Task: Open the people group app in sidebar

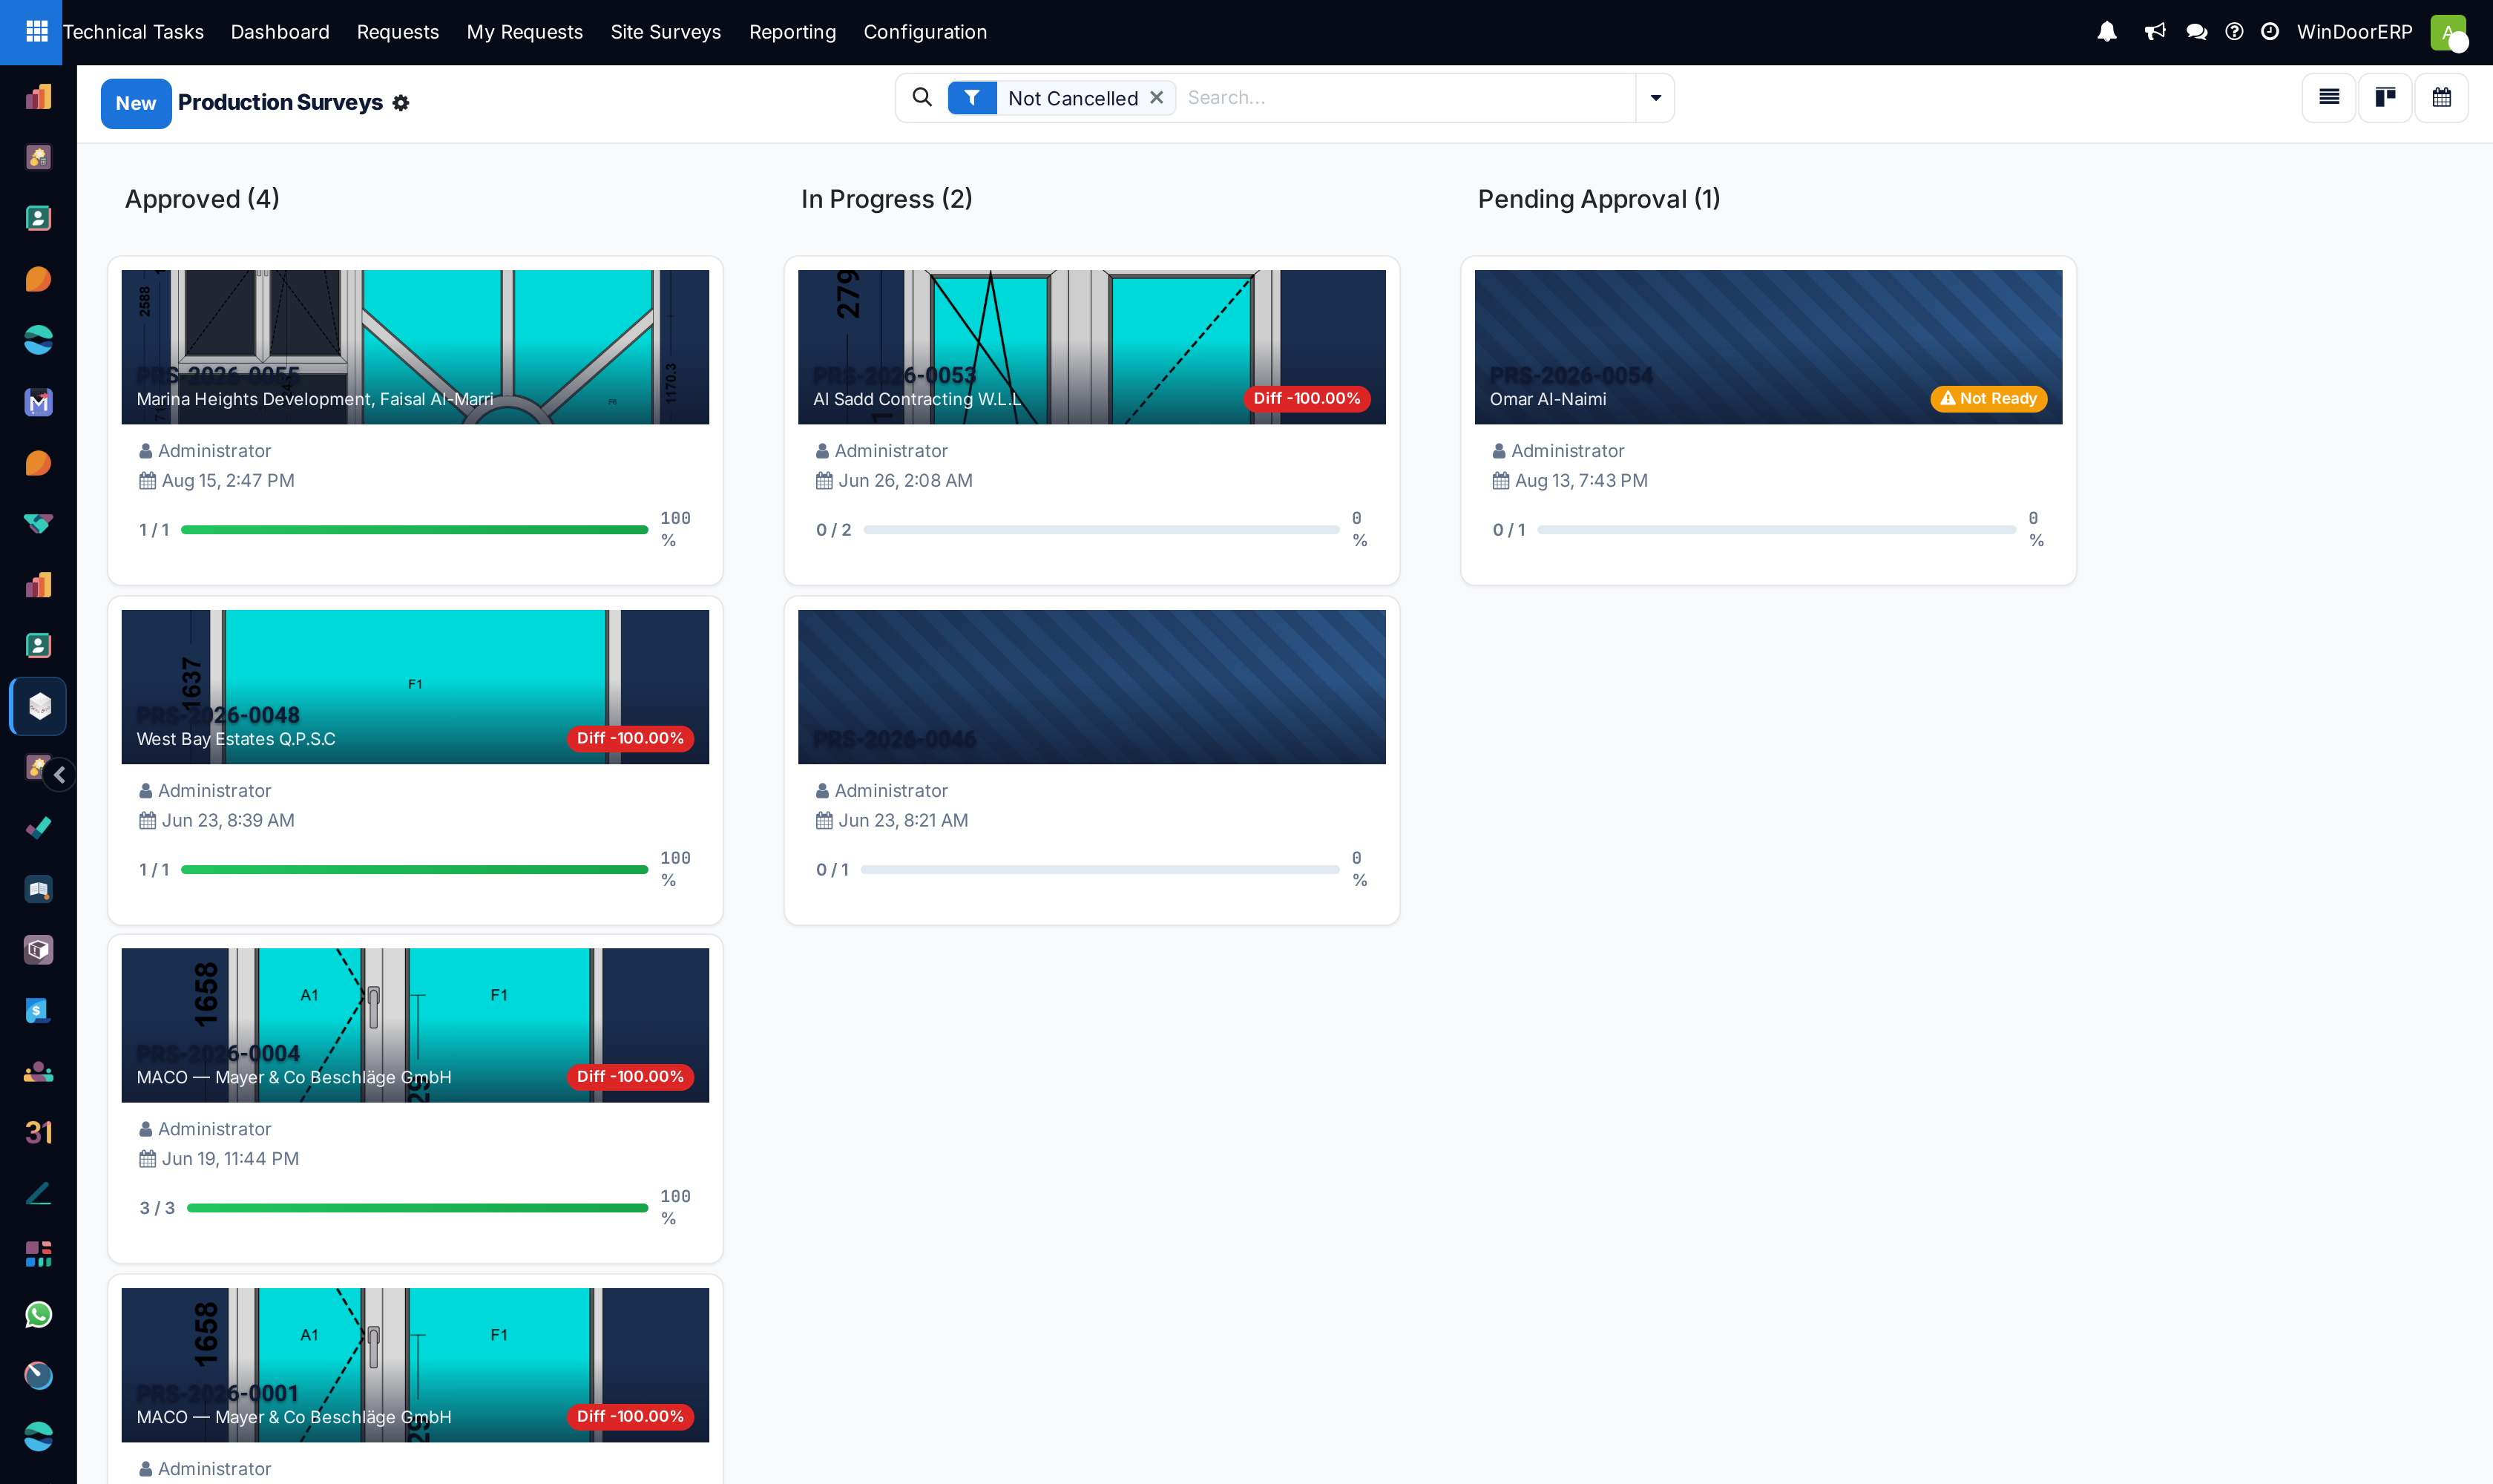Action: point(38,1071)
